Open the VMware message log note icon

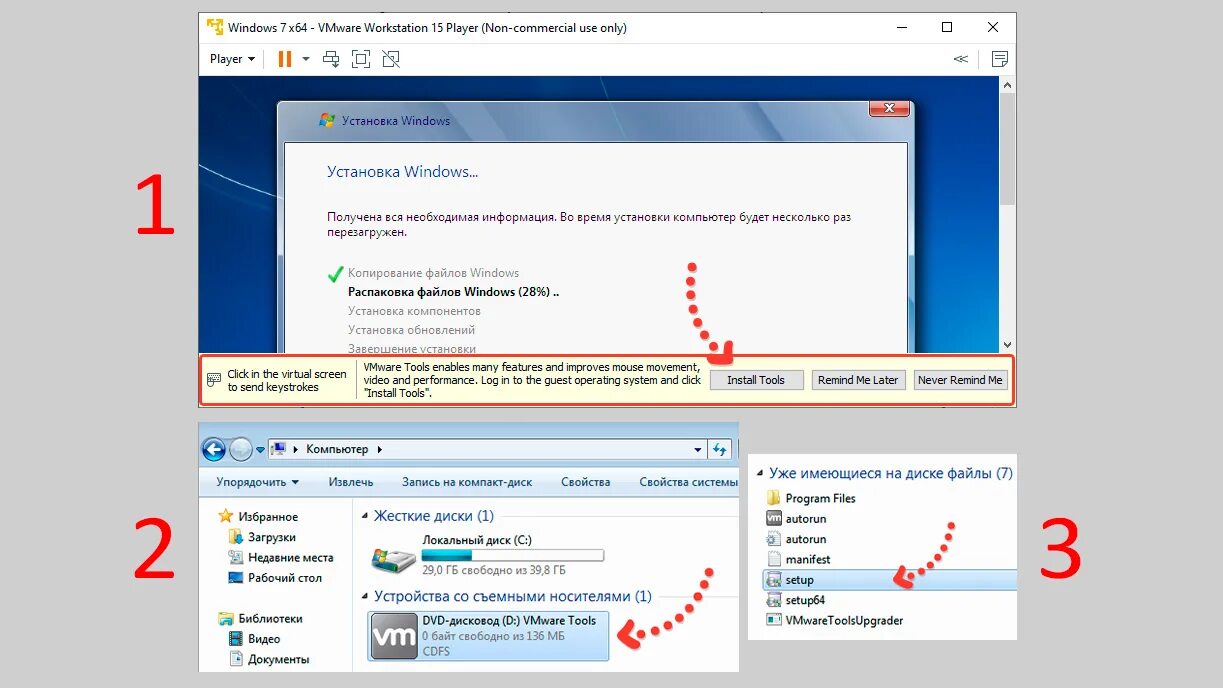click(999, 59)
